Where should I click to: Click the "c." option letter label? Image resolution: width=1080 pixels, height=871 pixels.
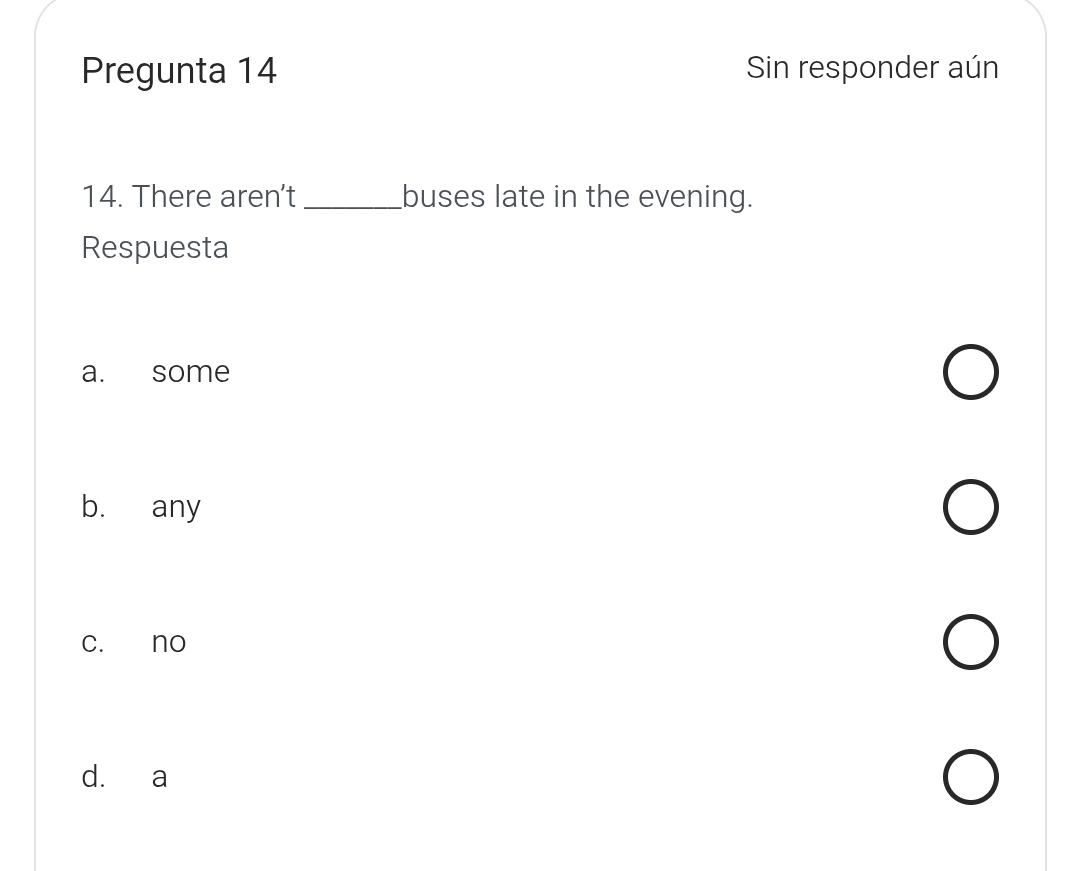pos(93,643)
